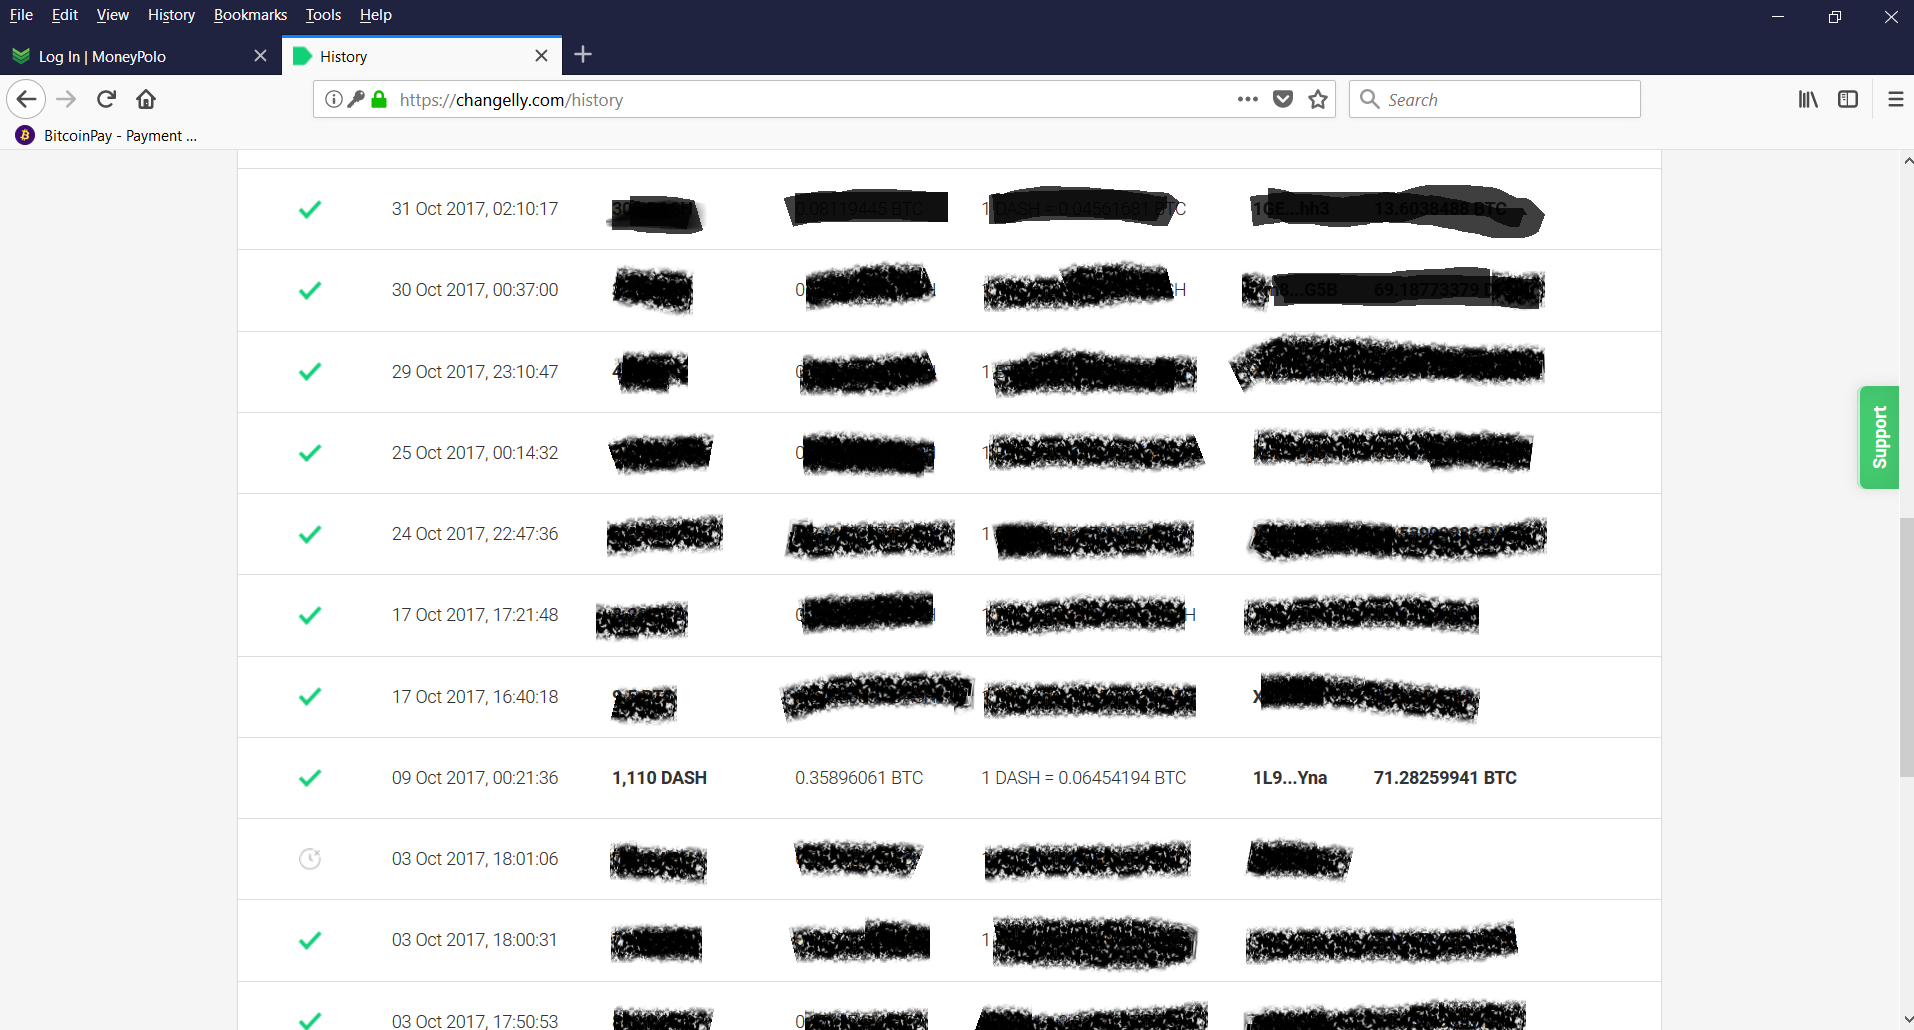Click checkmark for 03 Oct 18:00:31 transaction
Viewport: 1914px width, 1030px height.
coord(310,940)
